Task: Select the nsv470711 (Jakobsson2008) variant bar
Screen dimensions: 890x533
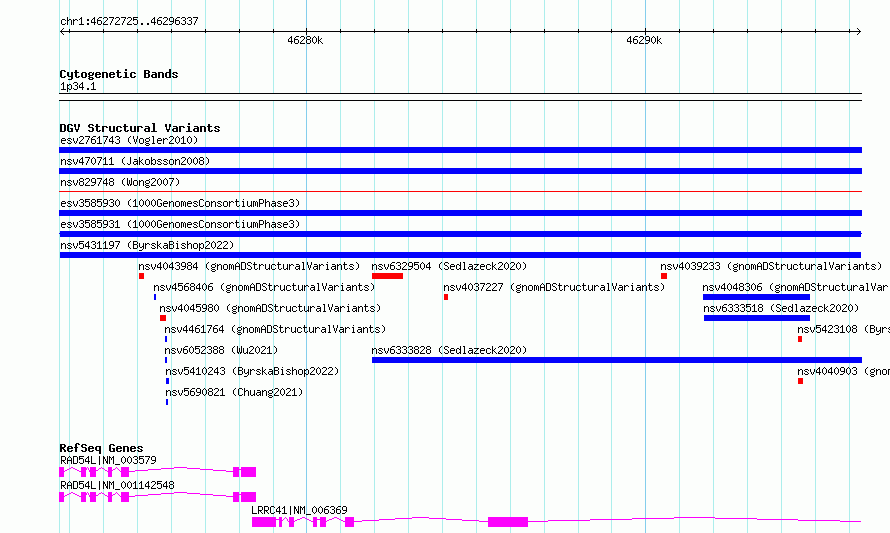Action: coord(460,171)
